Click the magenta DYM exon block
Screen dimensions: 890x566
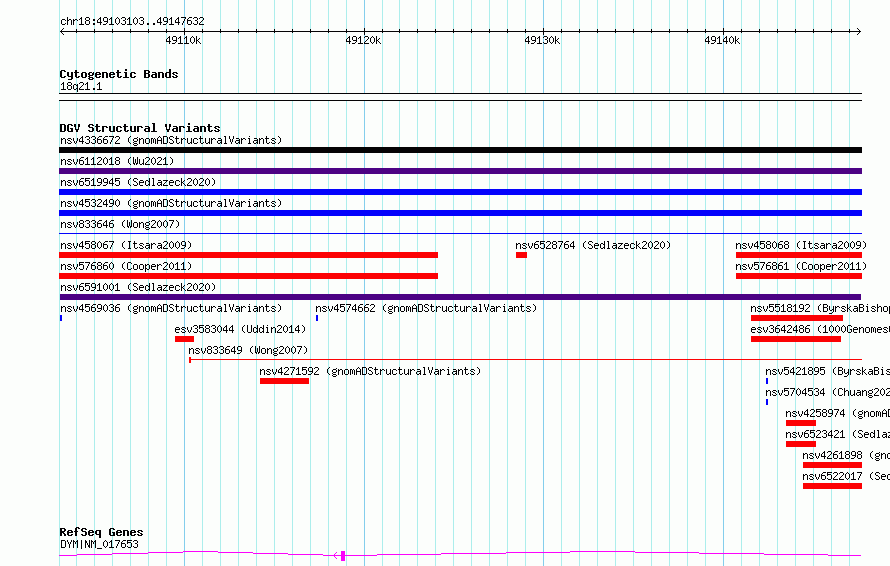(343, 556)
